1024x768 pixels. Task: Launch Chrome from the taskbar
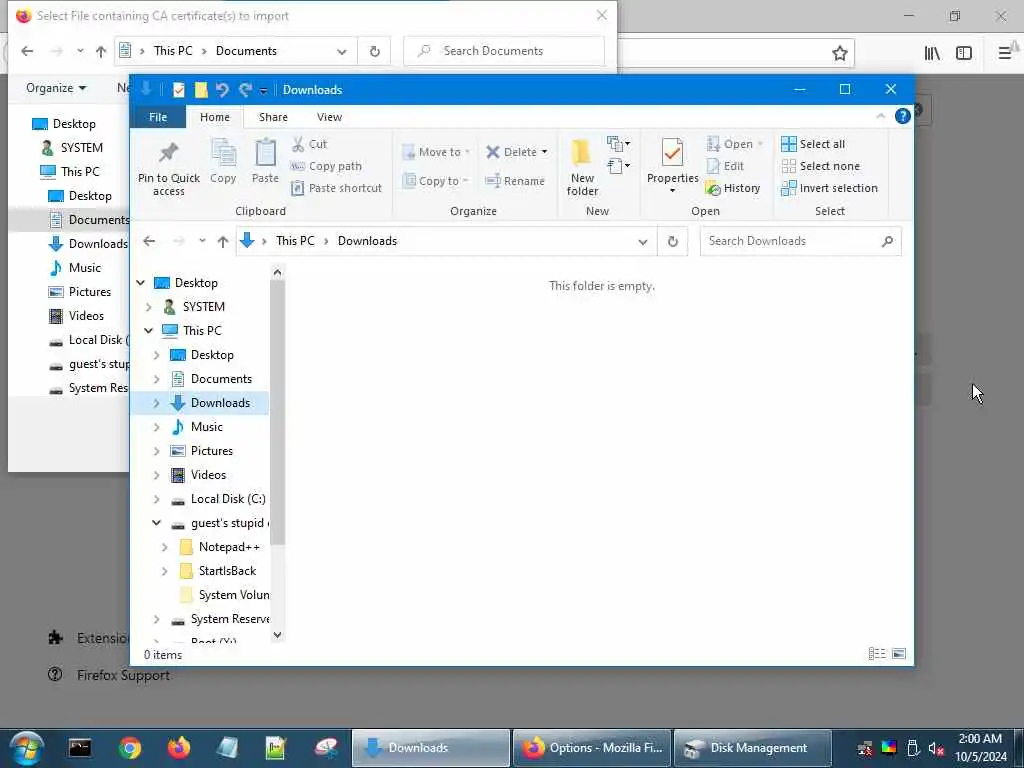130,748
